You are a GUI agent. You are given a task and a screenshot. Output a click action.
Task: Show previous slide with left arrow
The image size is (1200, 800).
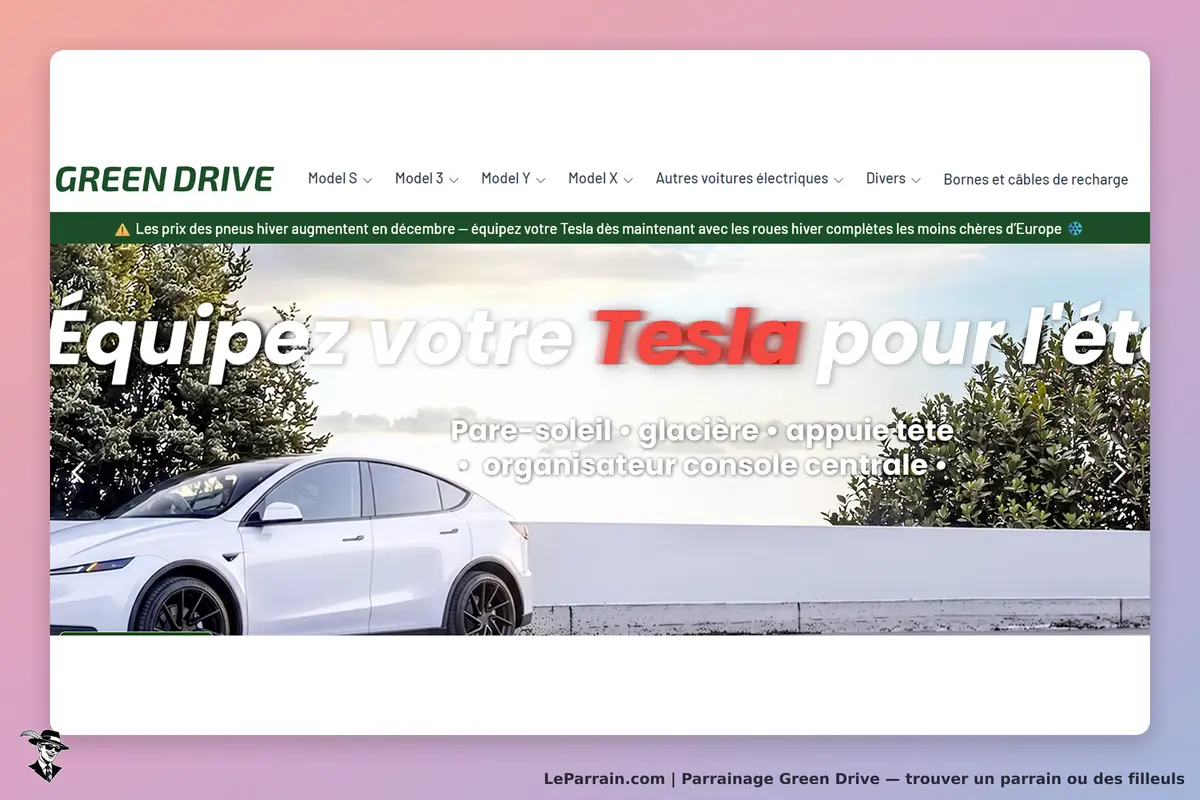[x=78, y=472]
